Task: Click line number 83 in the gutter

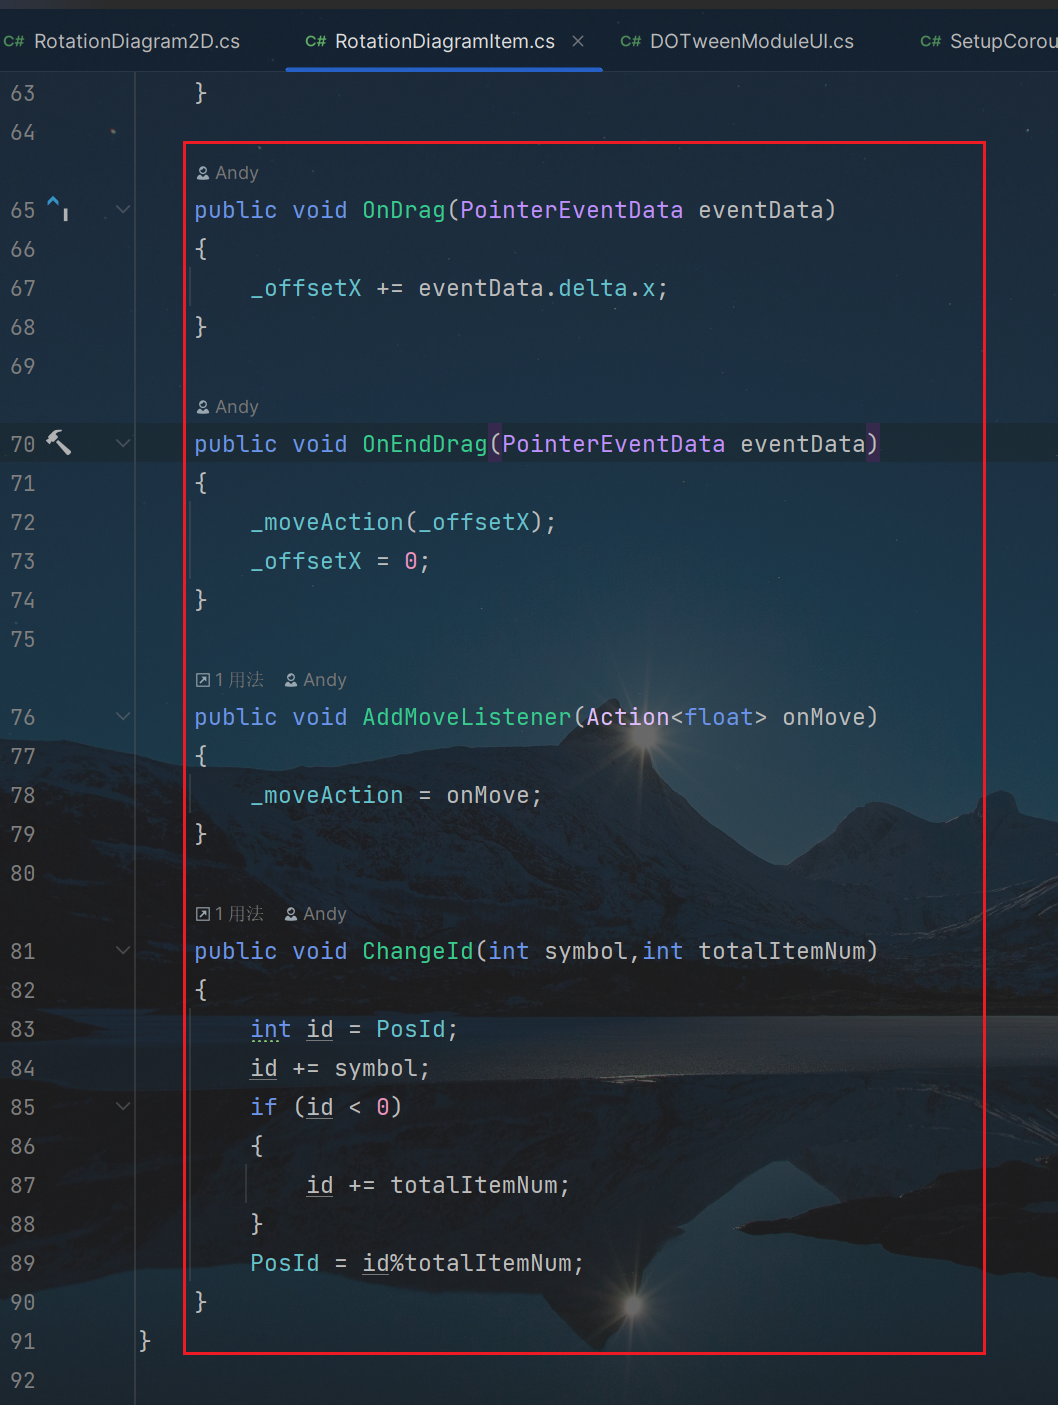Action: (x=23, y=1029)
